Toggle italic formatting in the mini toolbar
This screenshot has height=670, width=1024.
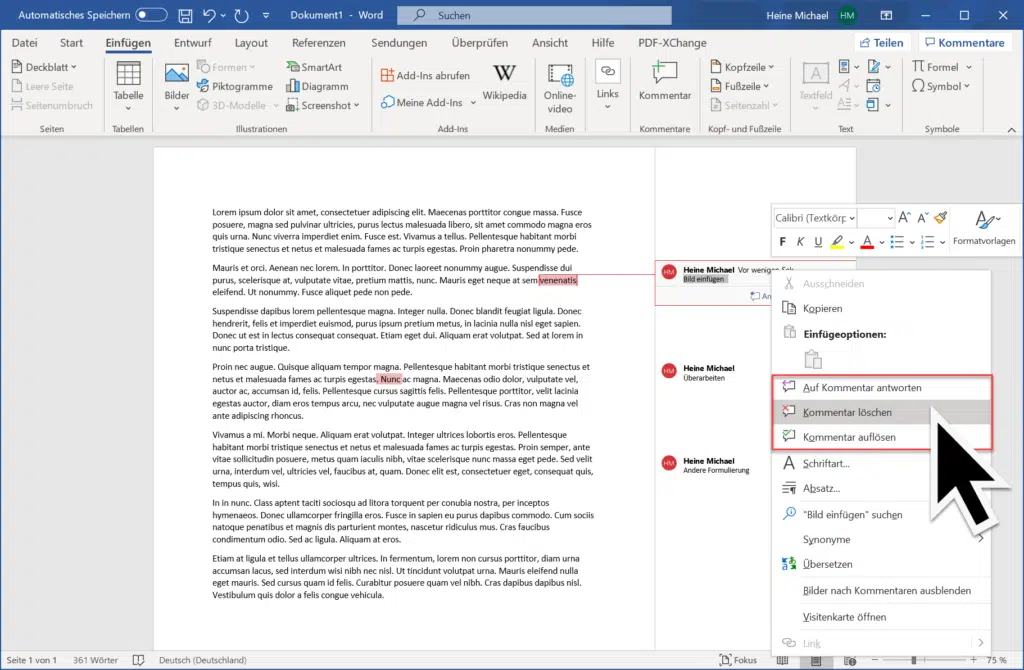[x=800, y=241]
